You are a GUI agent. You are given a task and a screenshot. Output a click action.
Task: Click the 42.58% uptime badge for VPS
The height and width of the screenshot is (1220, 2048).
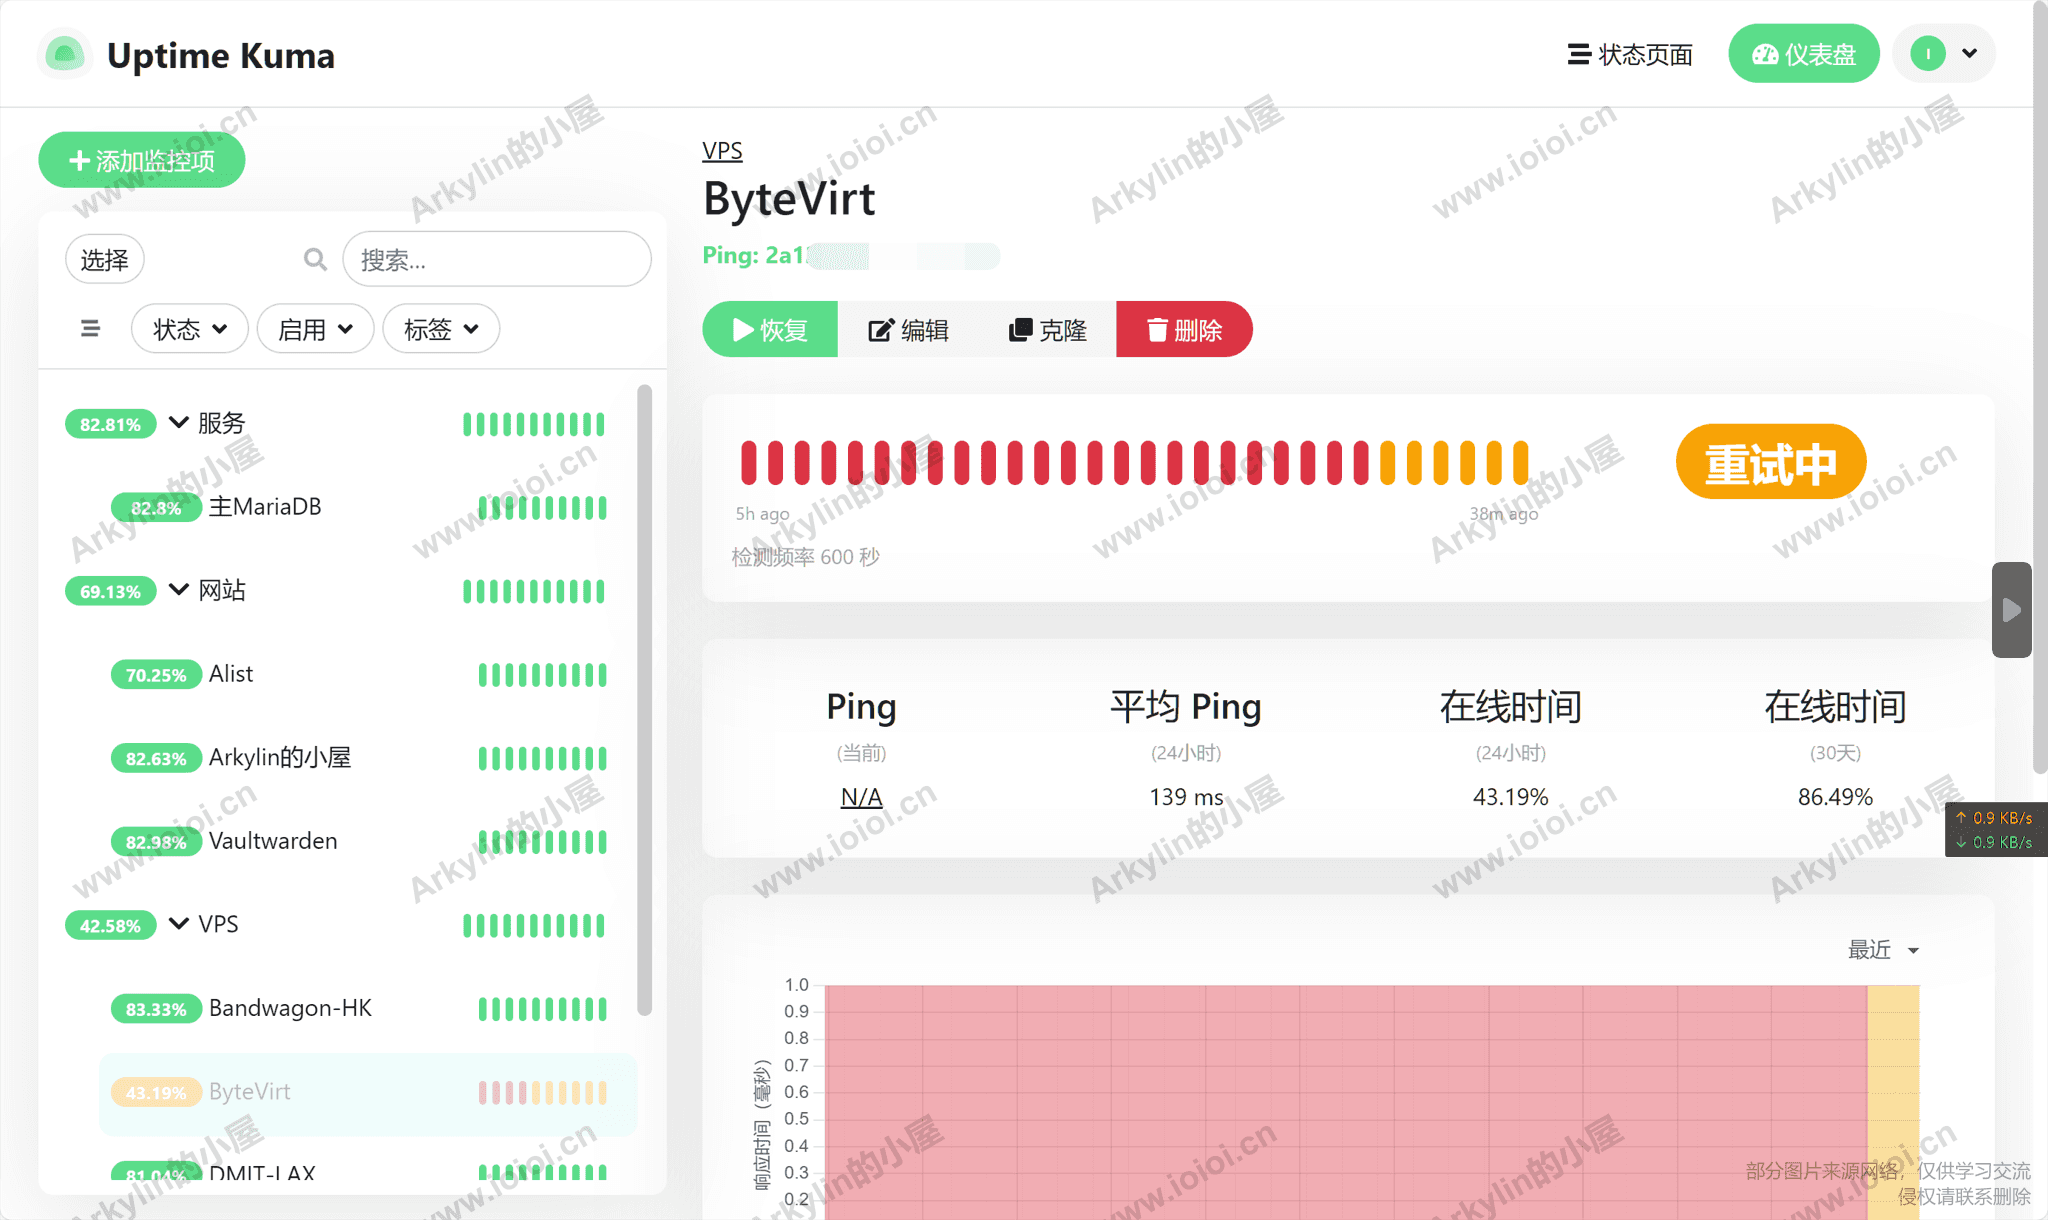point(111,925)
